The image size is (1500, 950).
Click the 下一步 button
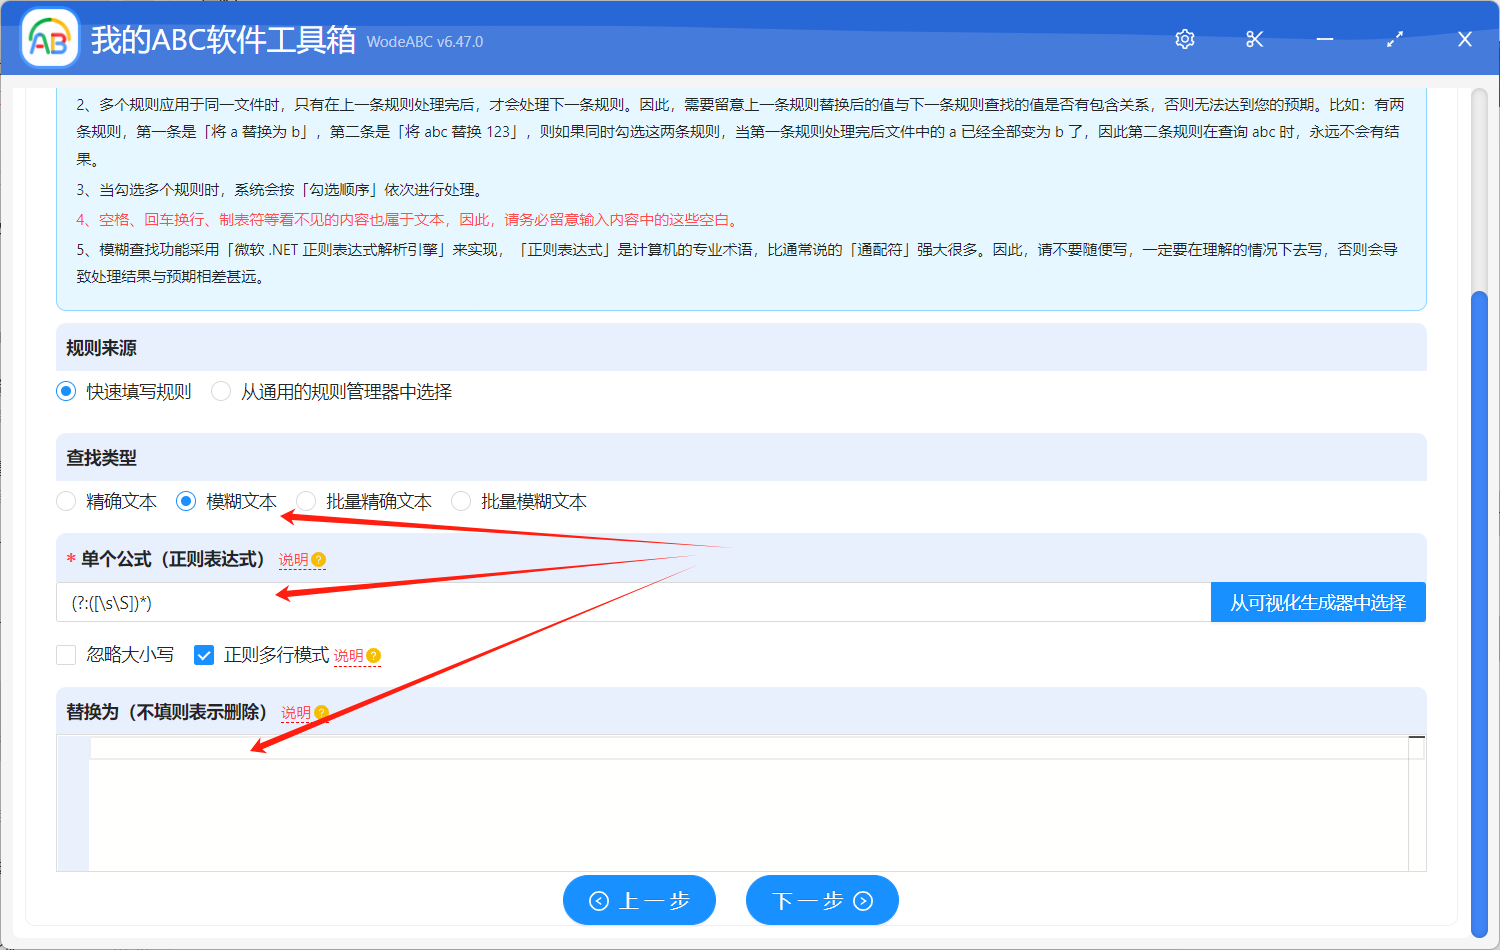click(x=822, y=900)
